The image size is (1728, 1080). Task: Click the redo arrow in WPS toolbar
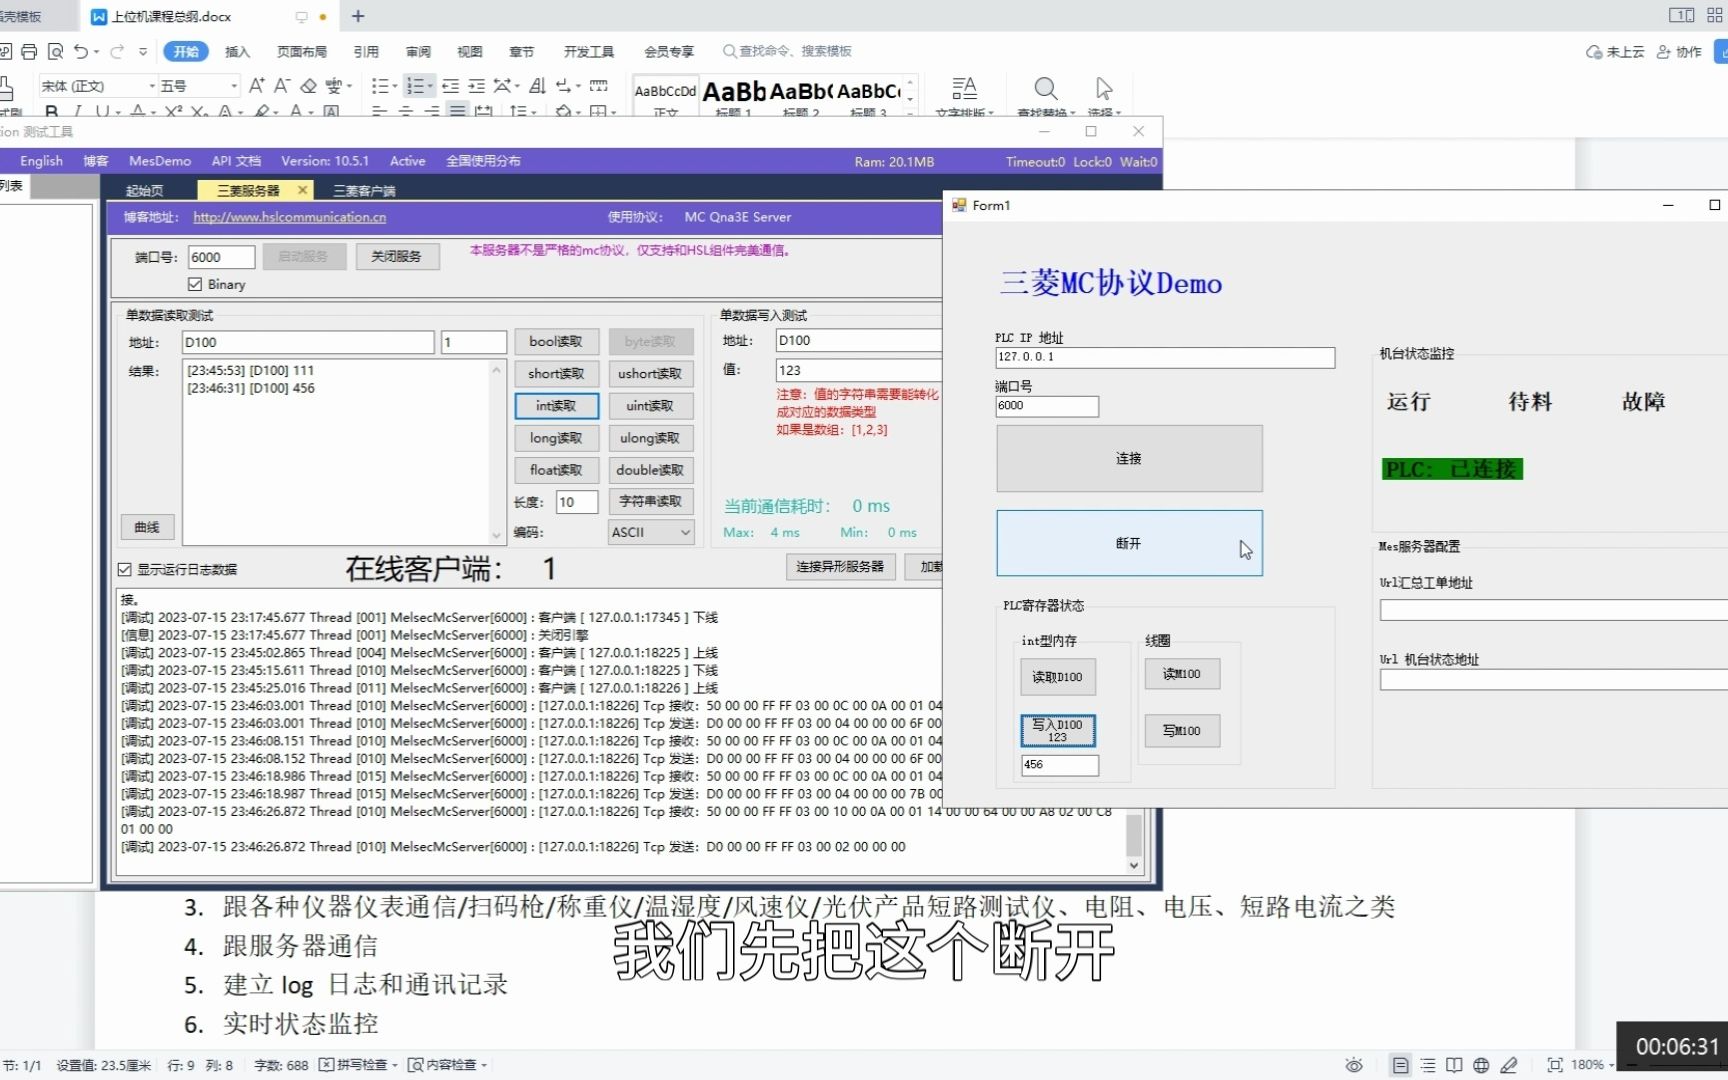pyautogui.click(x=117, y=51)
